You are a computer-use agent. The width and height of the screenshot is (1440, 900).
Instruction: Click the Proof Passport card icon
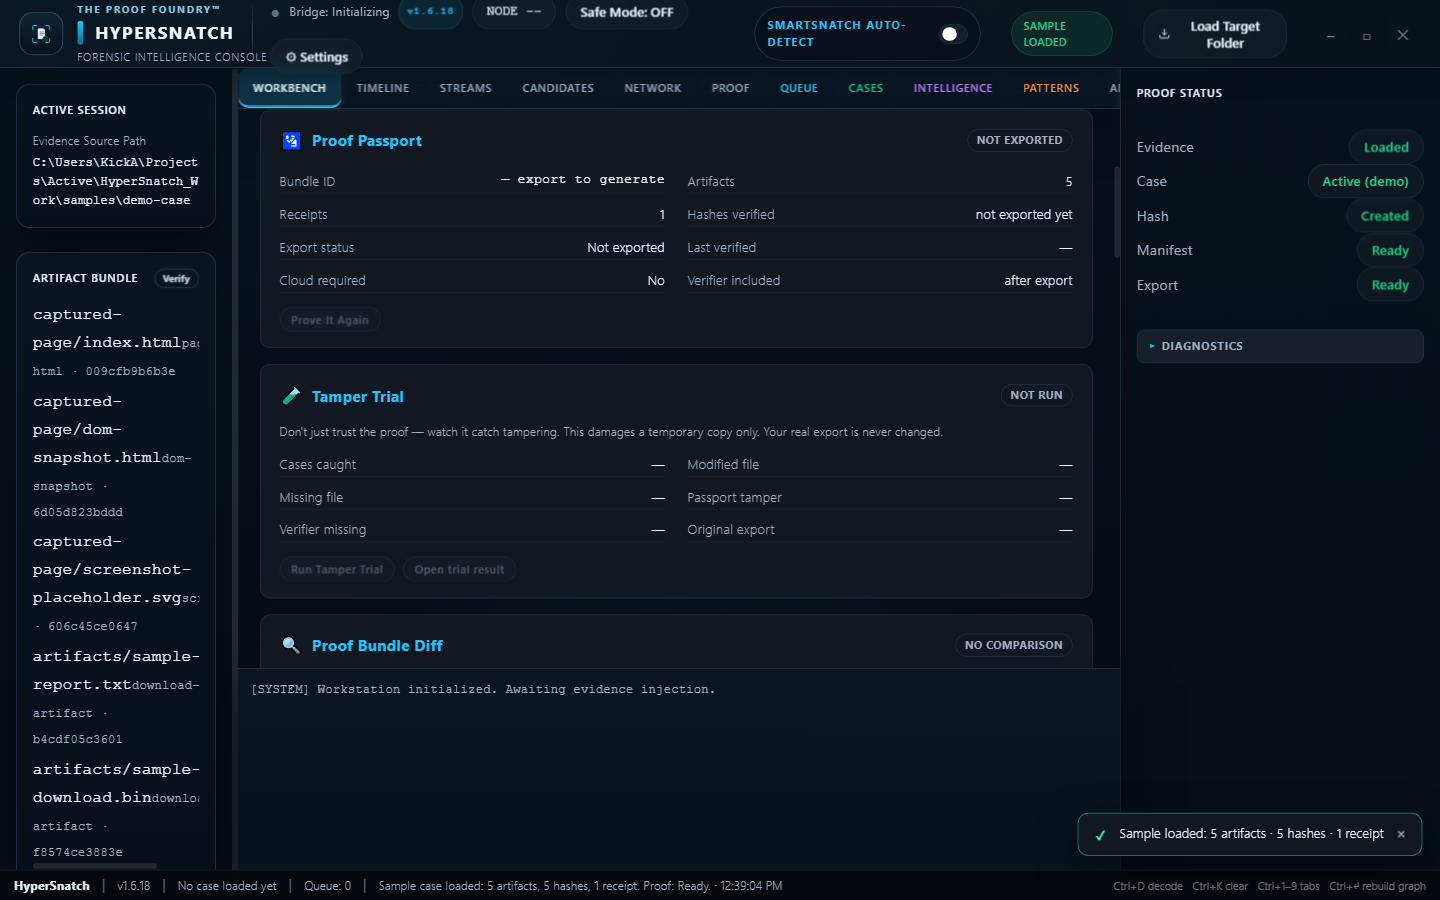(291, 141)
